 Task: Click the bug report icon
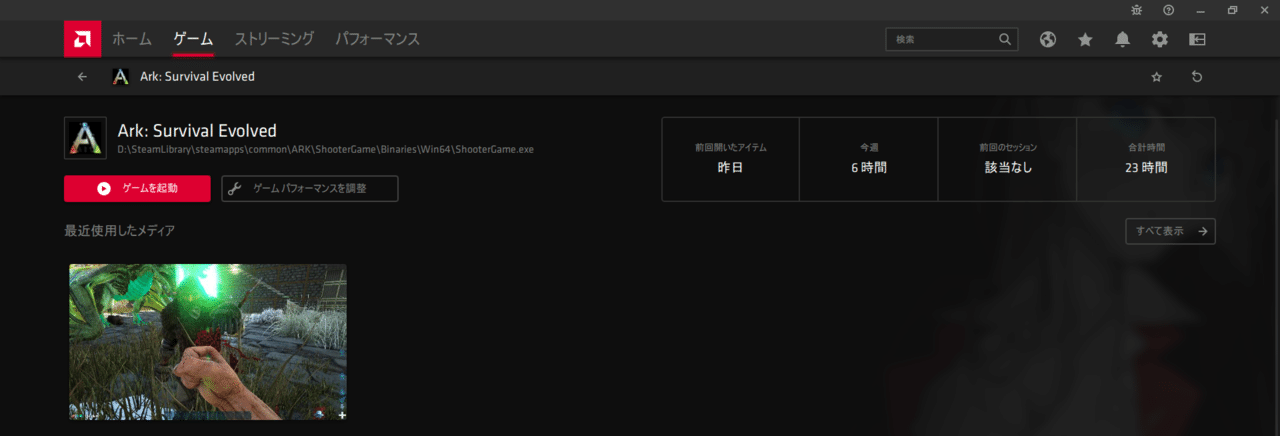(1136, 10)
